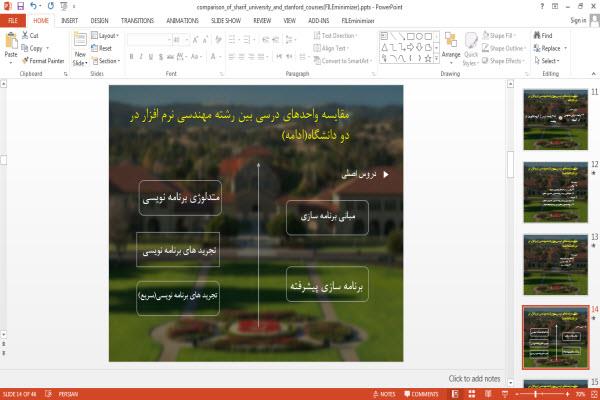Toggle Bold formatting

coord(131,57)
